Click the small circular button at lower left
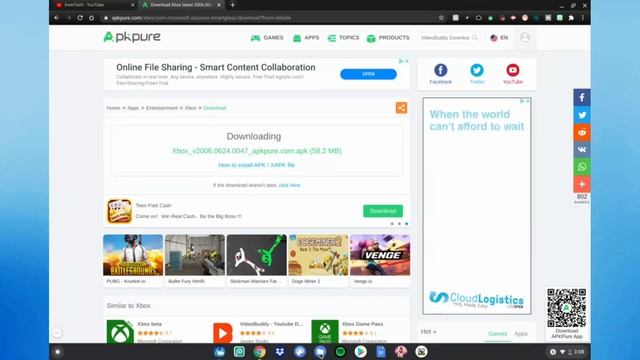The image size is (640, 360). [57, 333]
